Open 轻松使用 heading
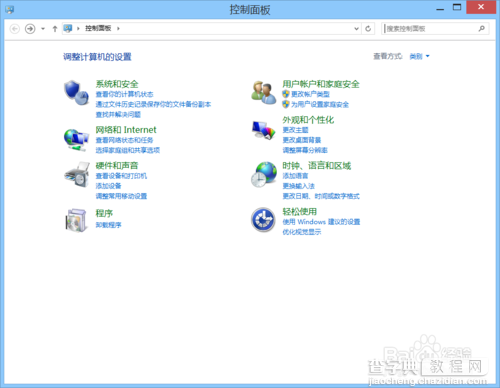 [300, 211]
